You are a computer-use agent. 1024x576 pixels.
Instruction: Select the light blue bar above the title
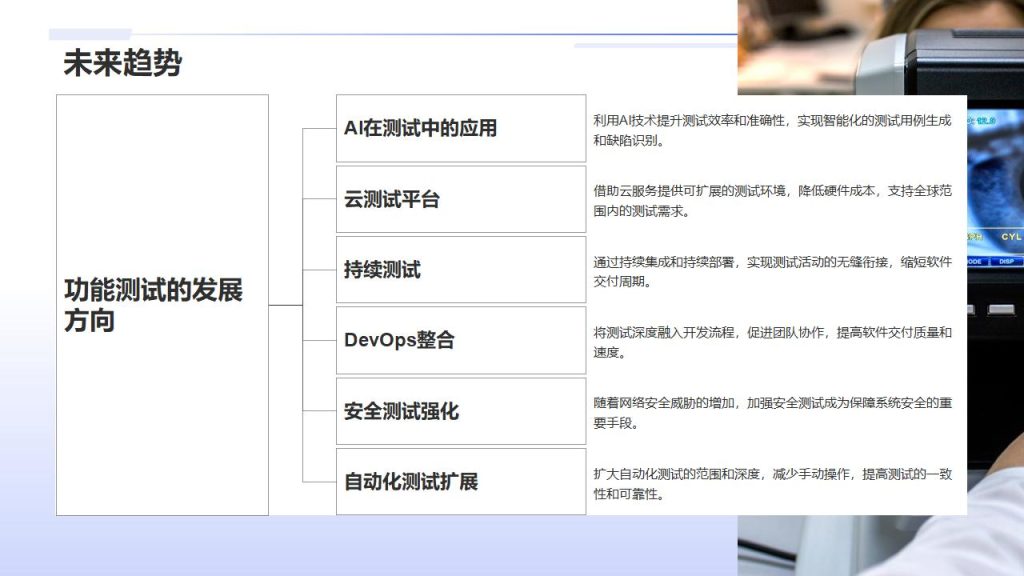pos(90,34)
